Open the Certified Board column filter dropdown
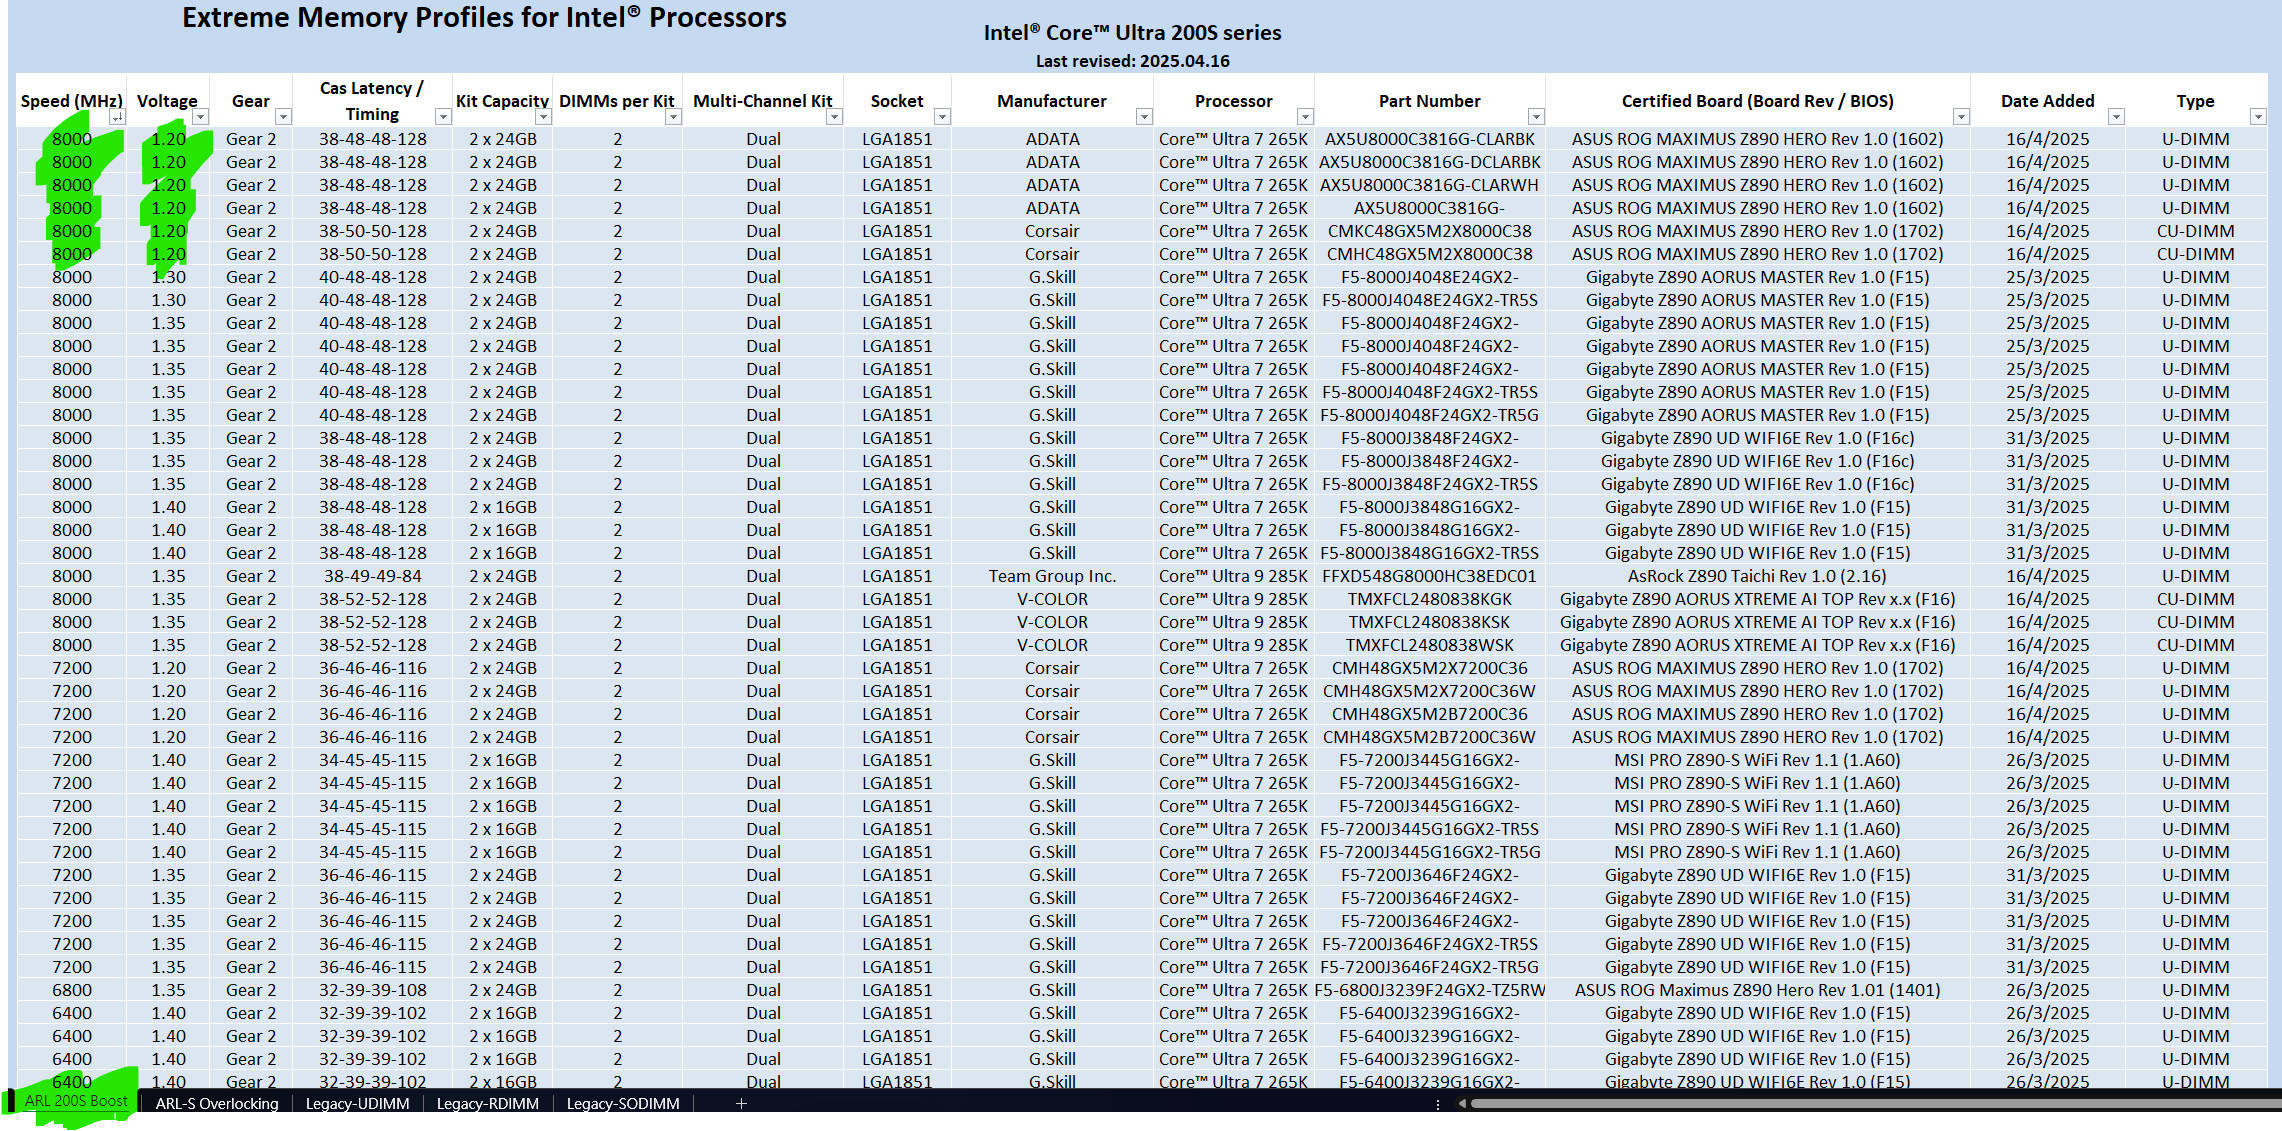 1961,118
